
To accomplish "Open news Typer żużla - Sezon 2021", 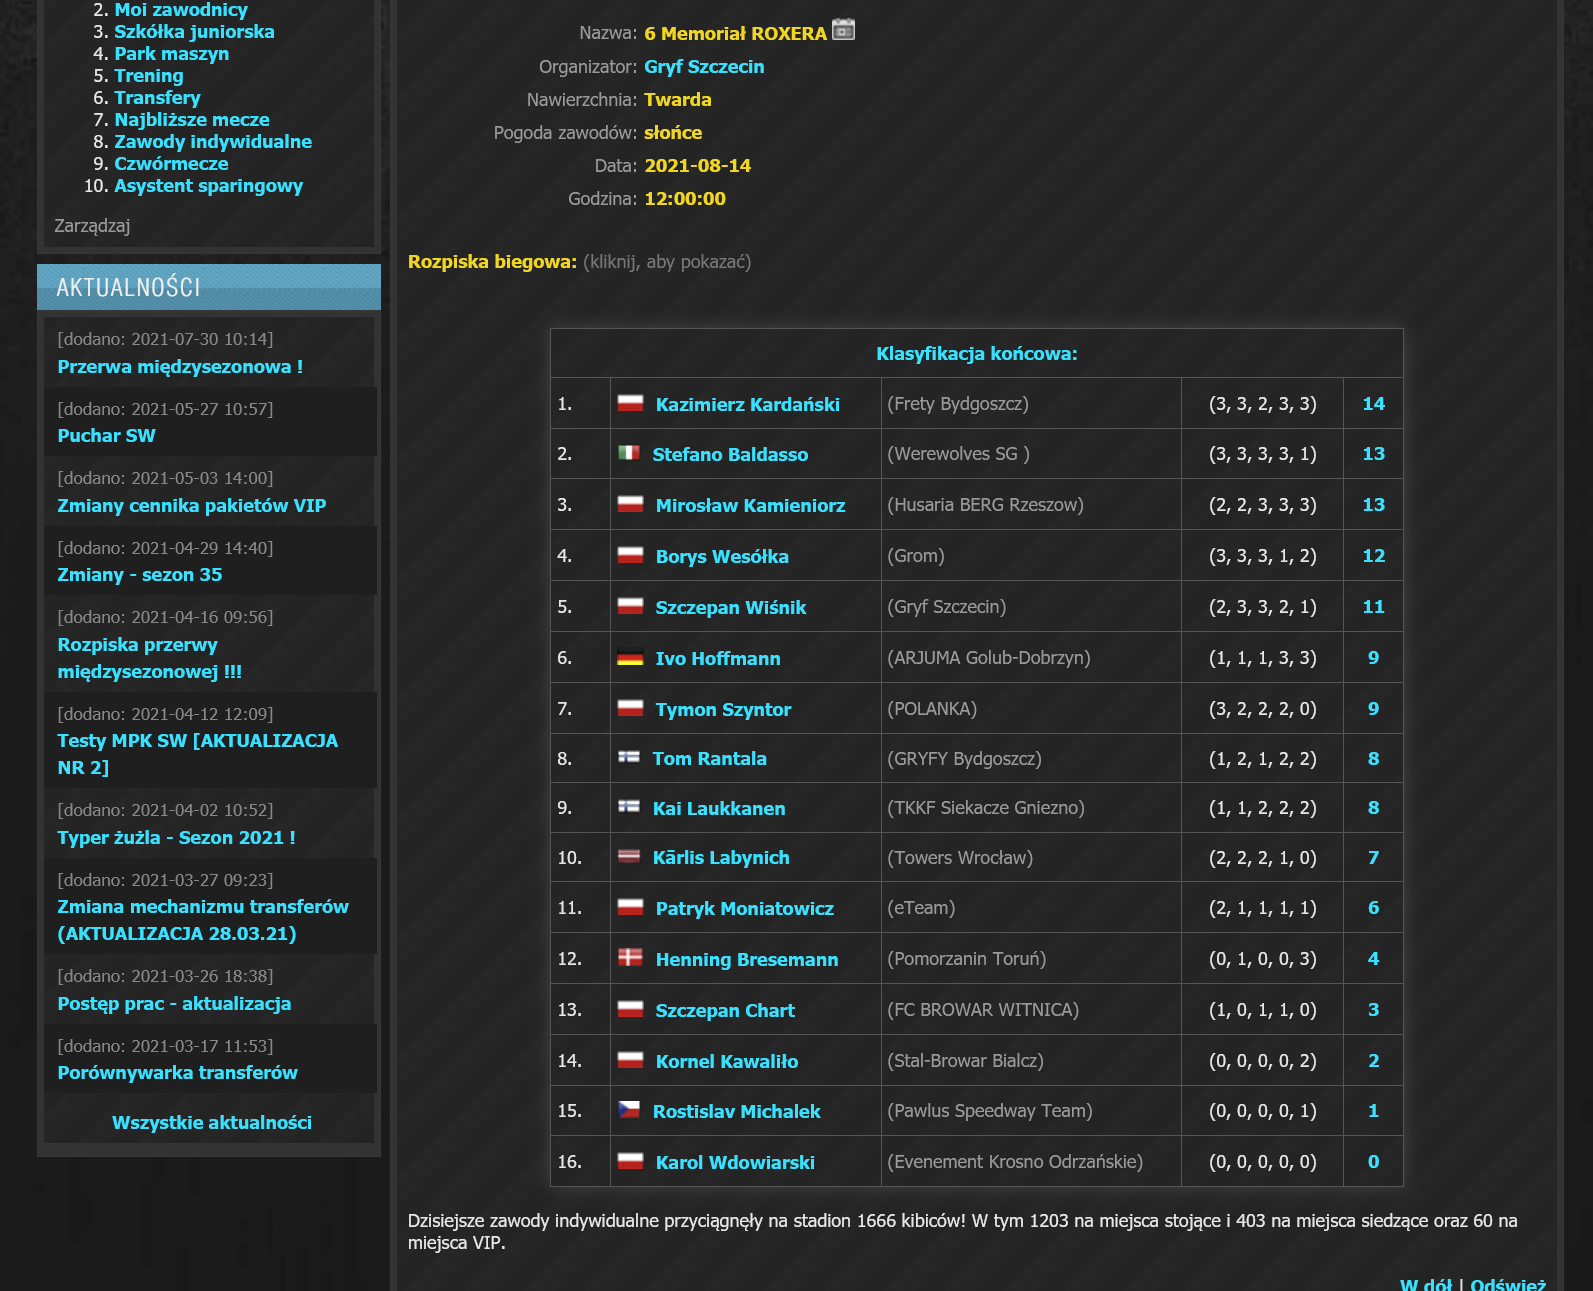I will pos(176,838).
